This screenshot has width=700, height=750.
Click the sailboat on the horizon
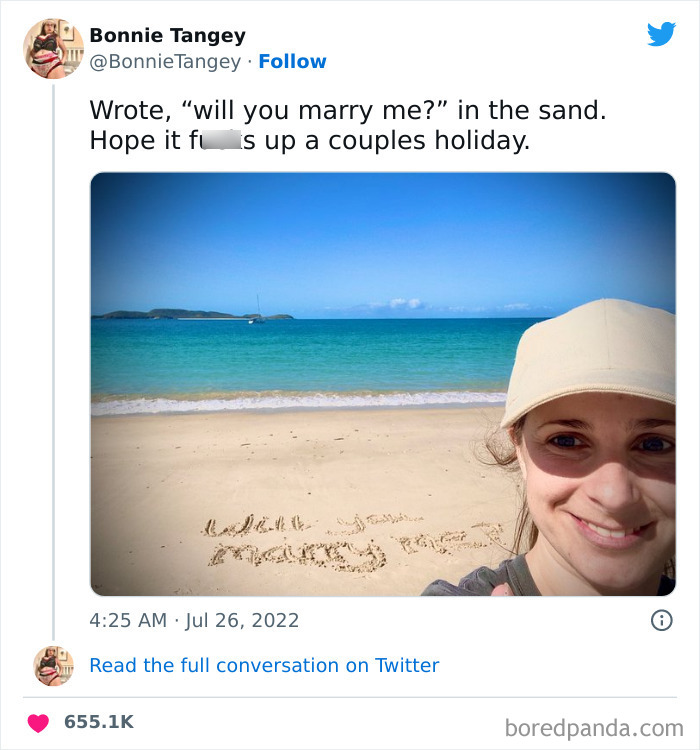coord(257,311)
